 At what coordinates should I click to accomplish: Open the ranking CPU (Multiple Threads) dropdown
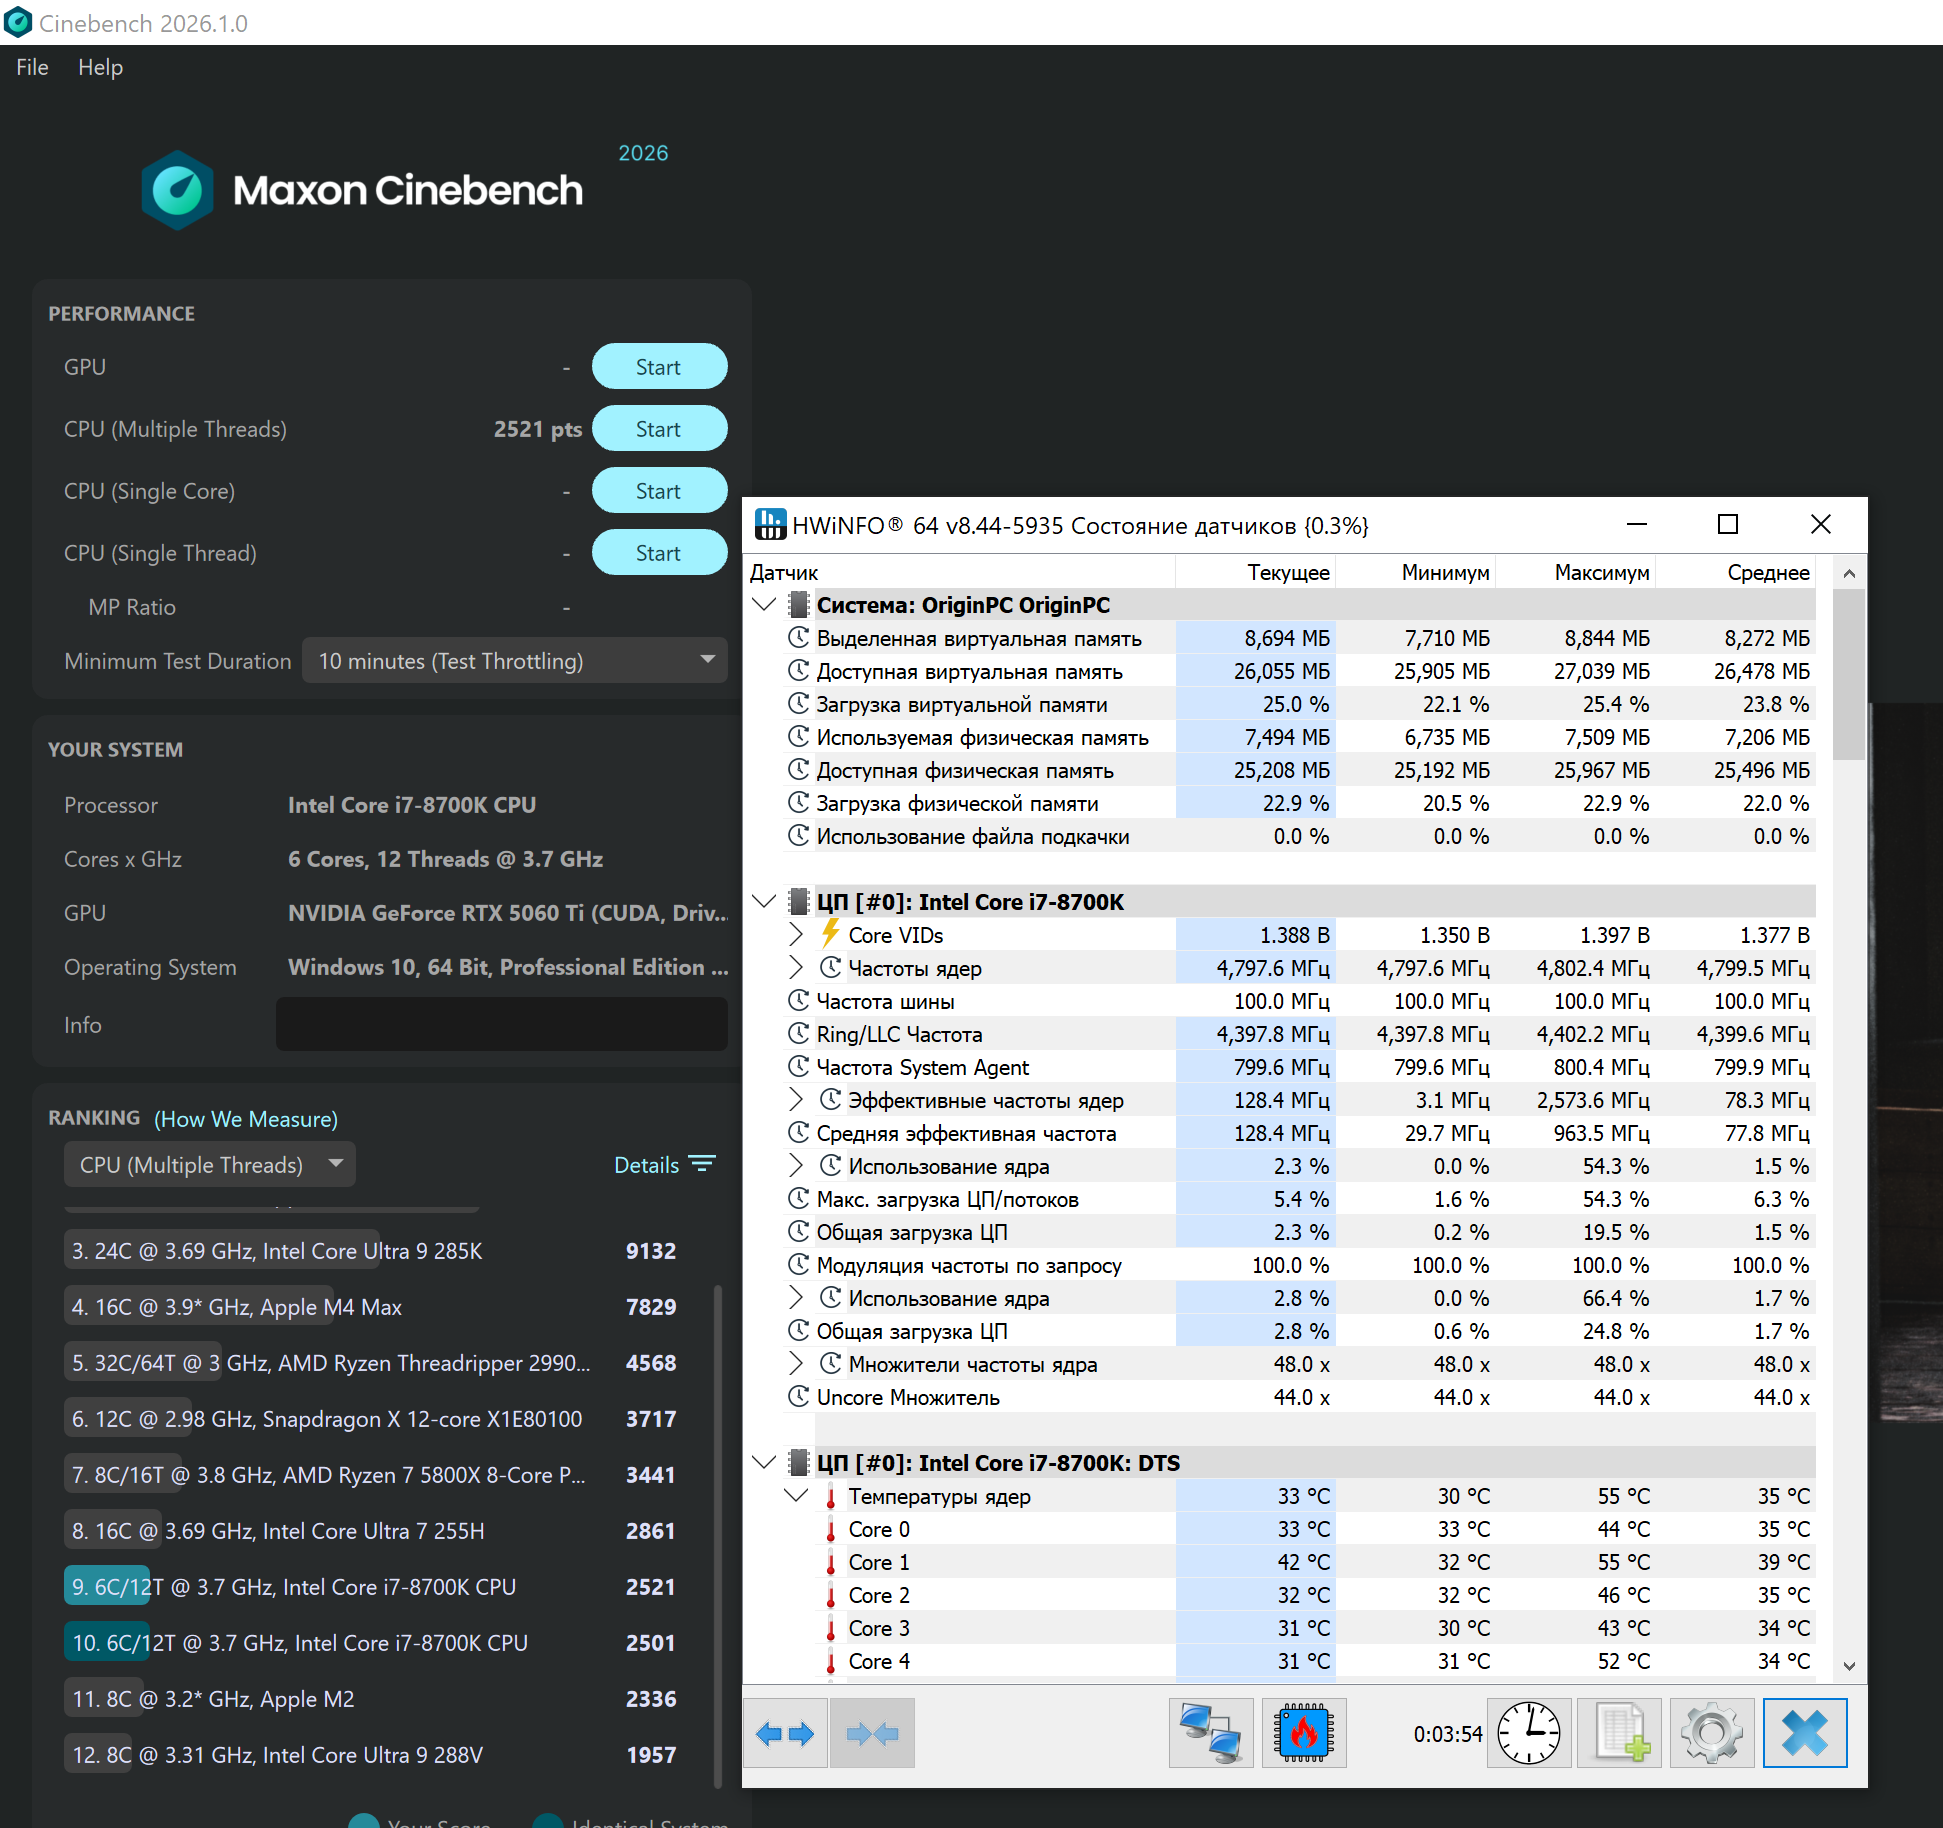pyautogui.click(x=210, y=1164)
